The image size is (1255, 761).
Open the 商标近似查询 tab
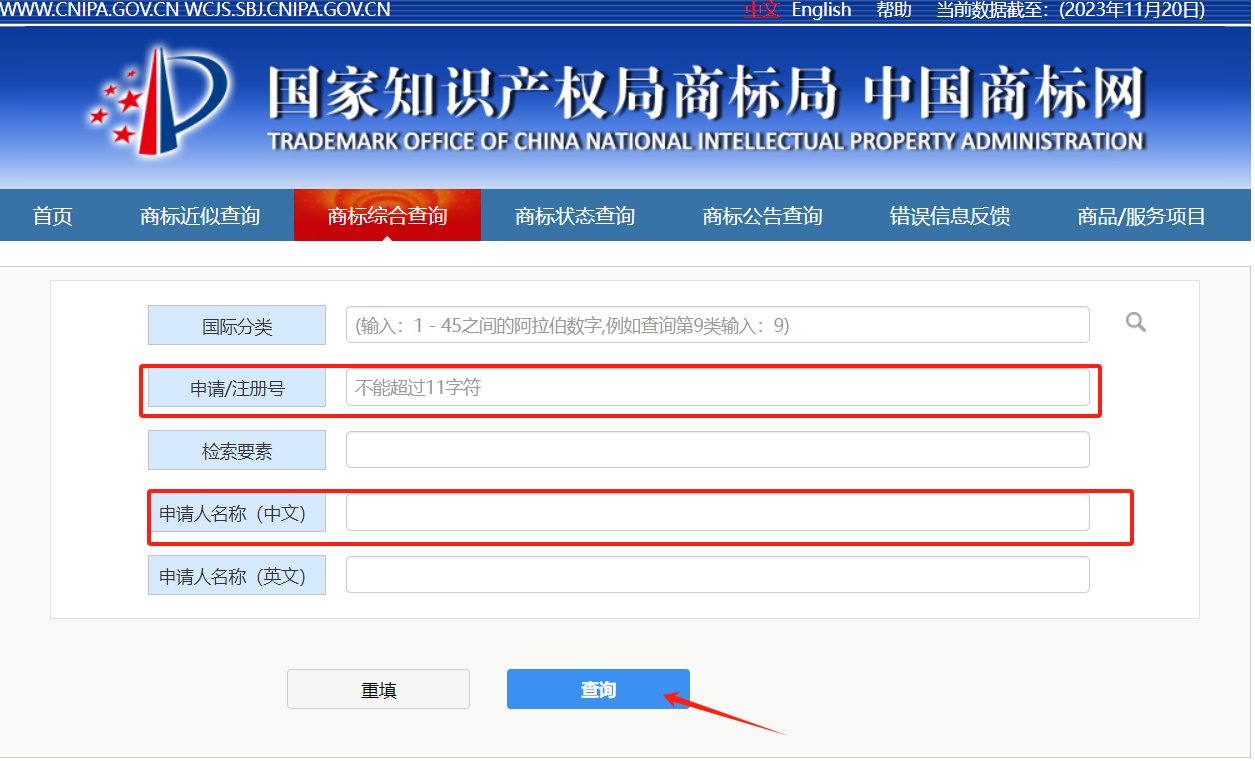click(200, 216)
